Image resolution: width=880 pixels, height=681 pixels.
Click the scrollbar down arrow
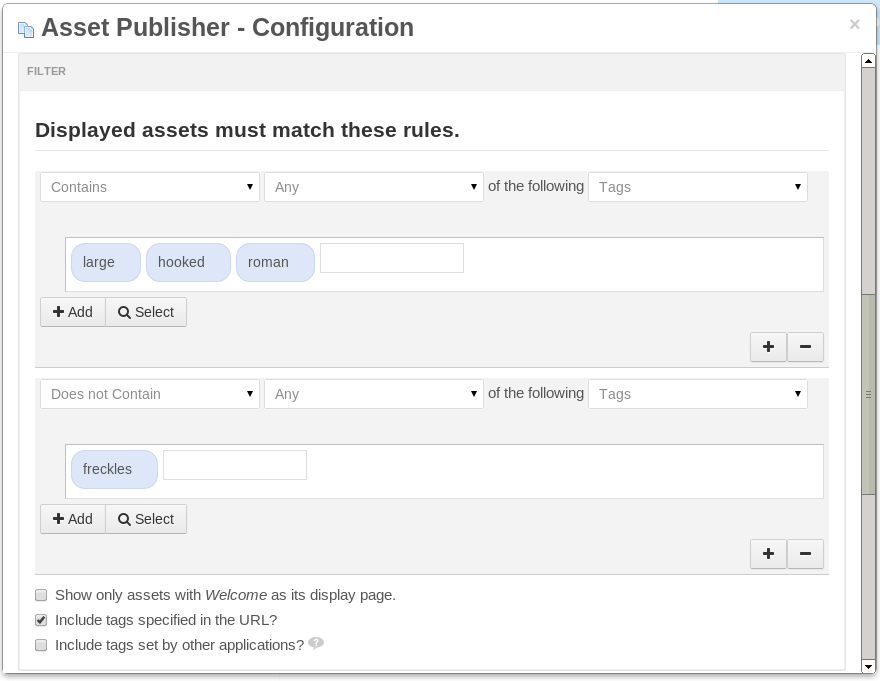[868, 667]
